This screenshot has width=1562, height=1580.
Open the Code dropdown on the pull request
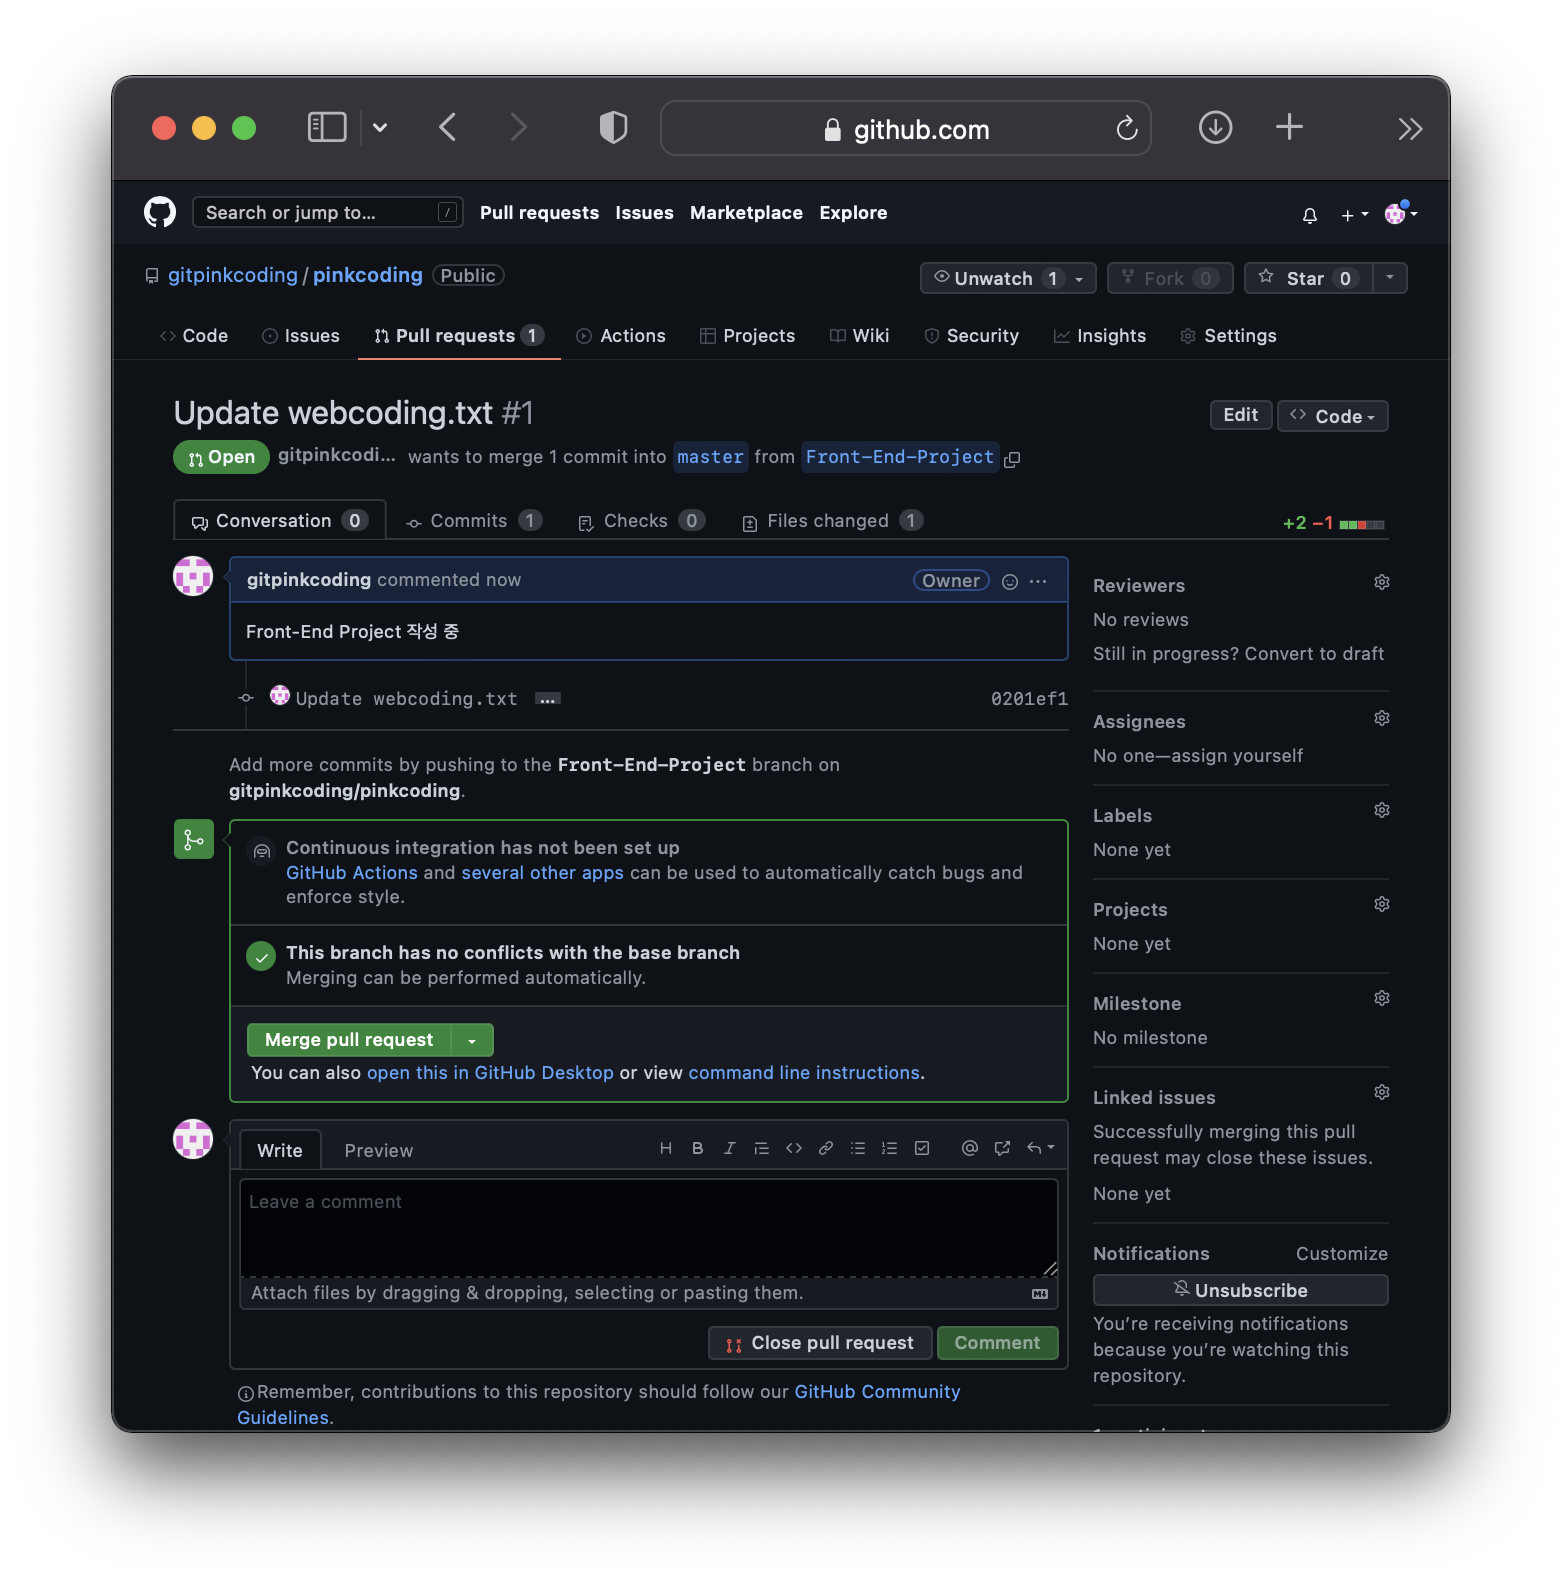[x=1333, y=416]
